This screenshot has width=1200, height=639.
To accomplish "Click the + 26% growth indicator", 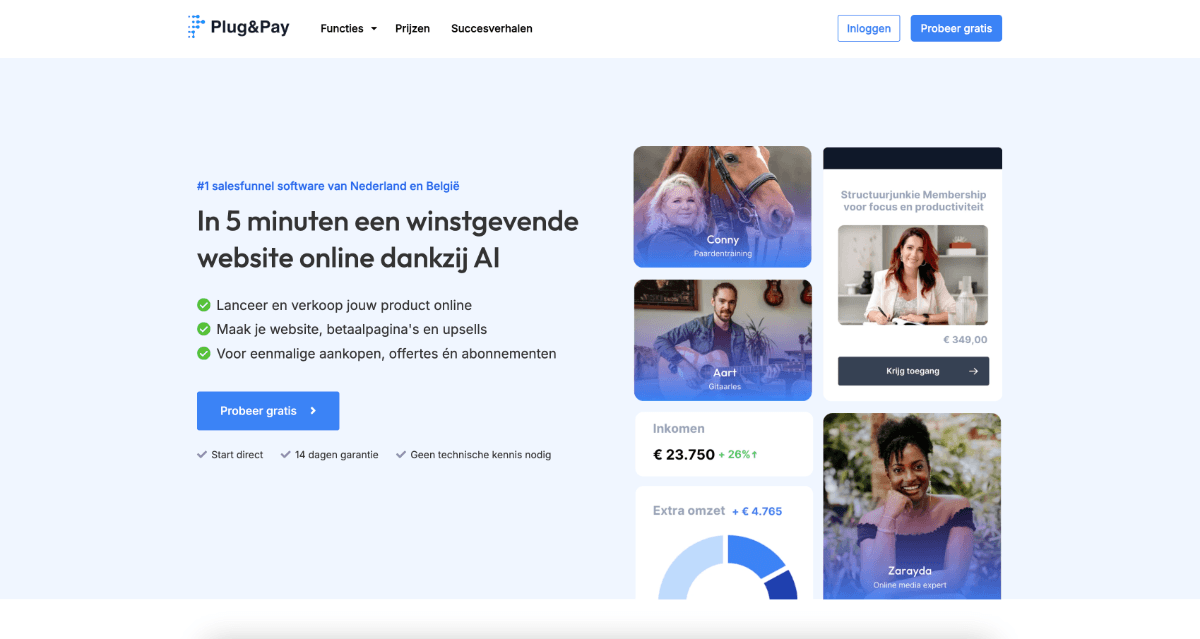I will click(x=738, y=454).
